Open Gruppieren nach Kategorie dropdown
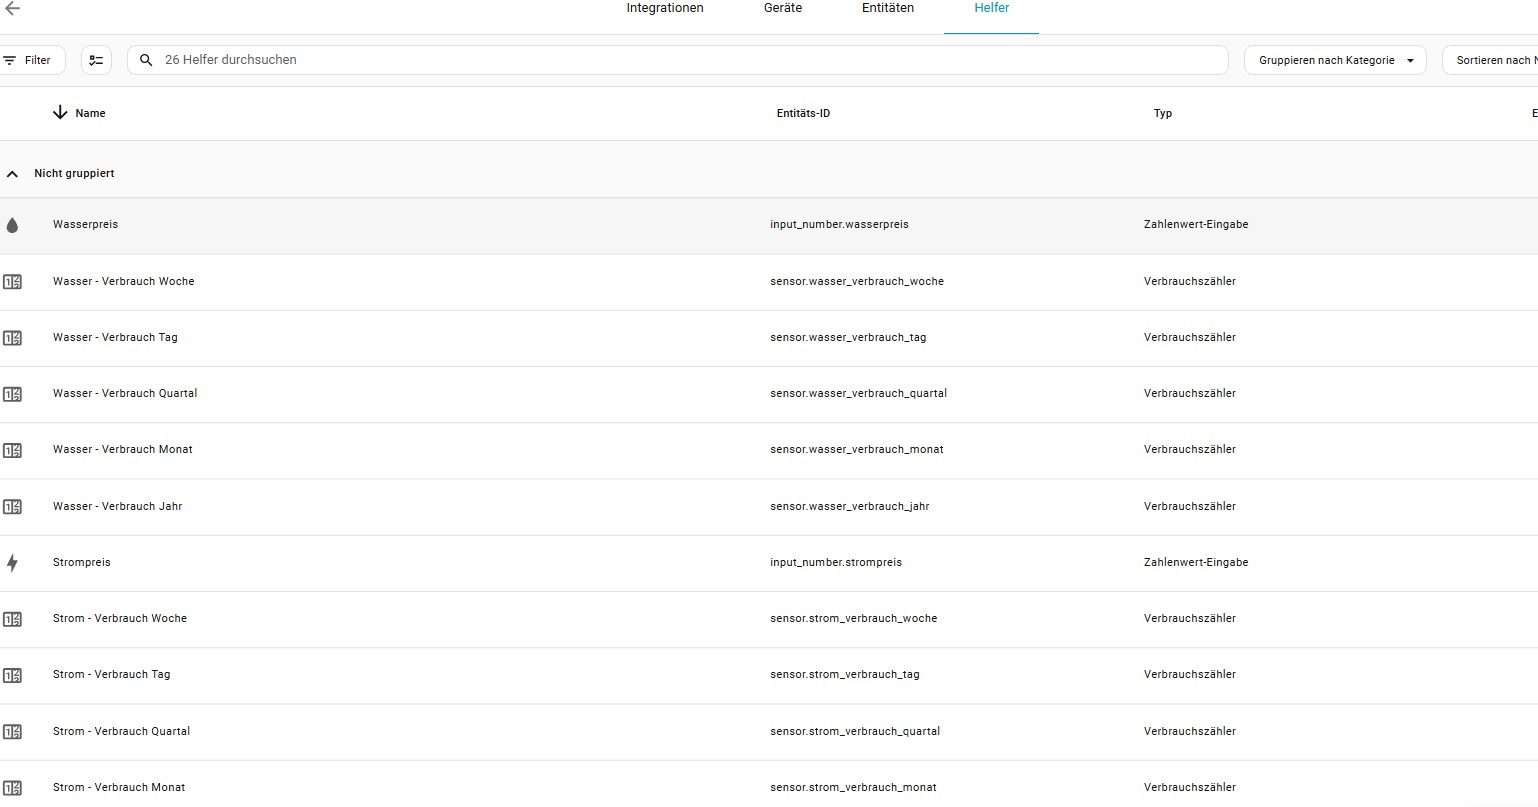Screen dimensions: 1538x807 [1335, 60]
